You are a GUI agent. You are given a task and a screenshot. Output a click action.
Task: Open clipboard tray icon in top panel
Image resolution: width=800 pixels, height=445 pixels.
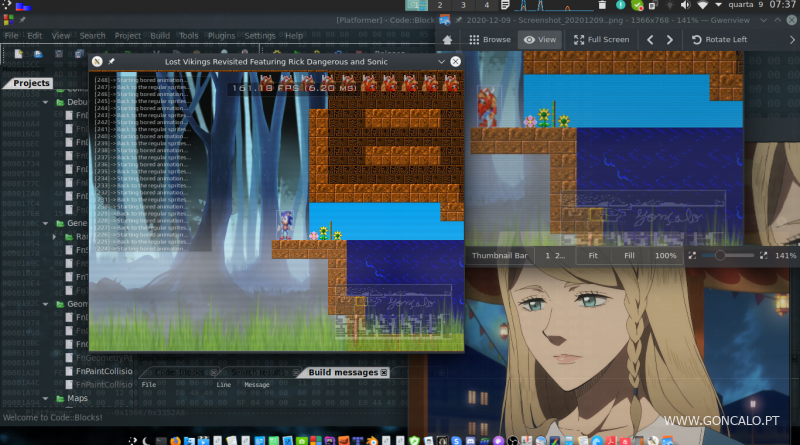pyautogui.click(x=653, y=5)
